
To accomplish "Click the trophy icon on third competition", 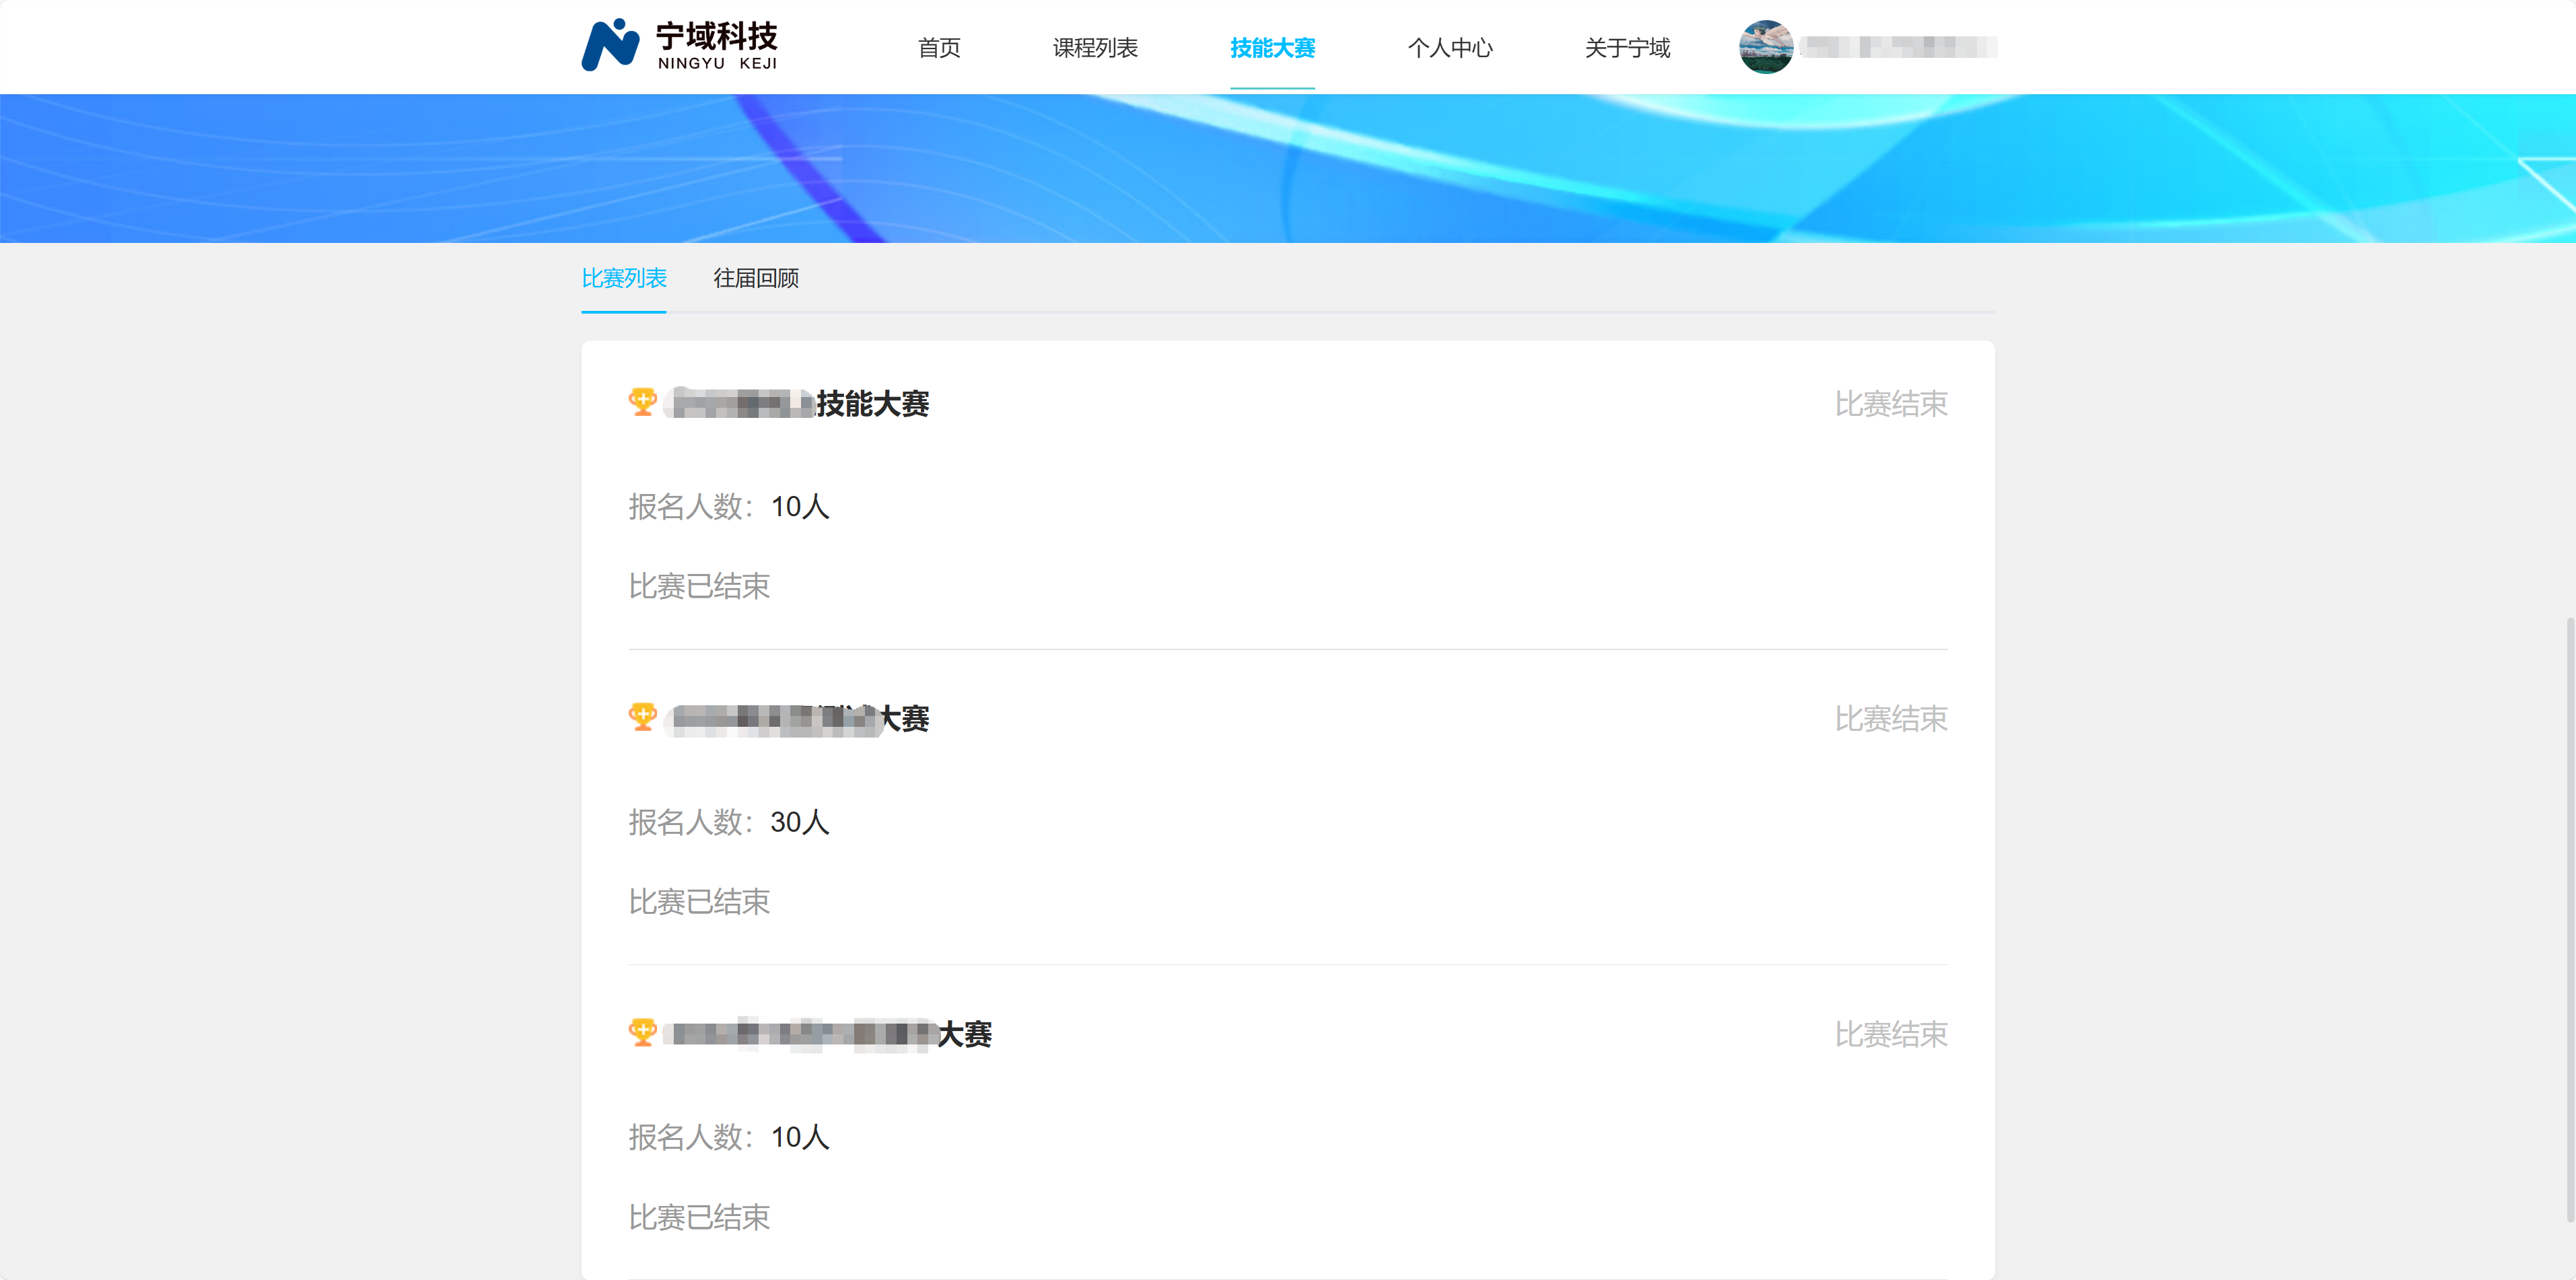I will click(643, 1033).
